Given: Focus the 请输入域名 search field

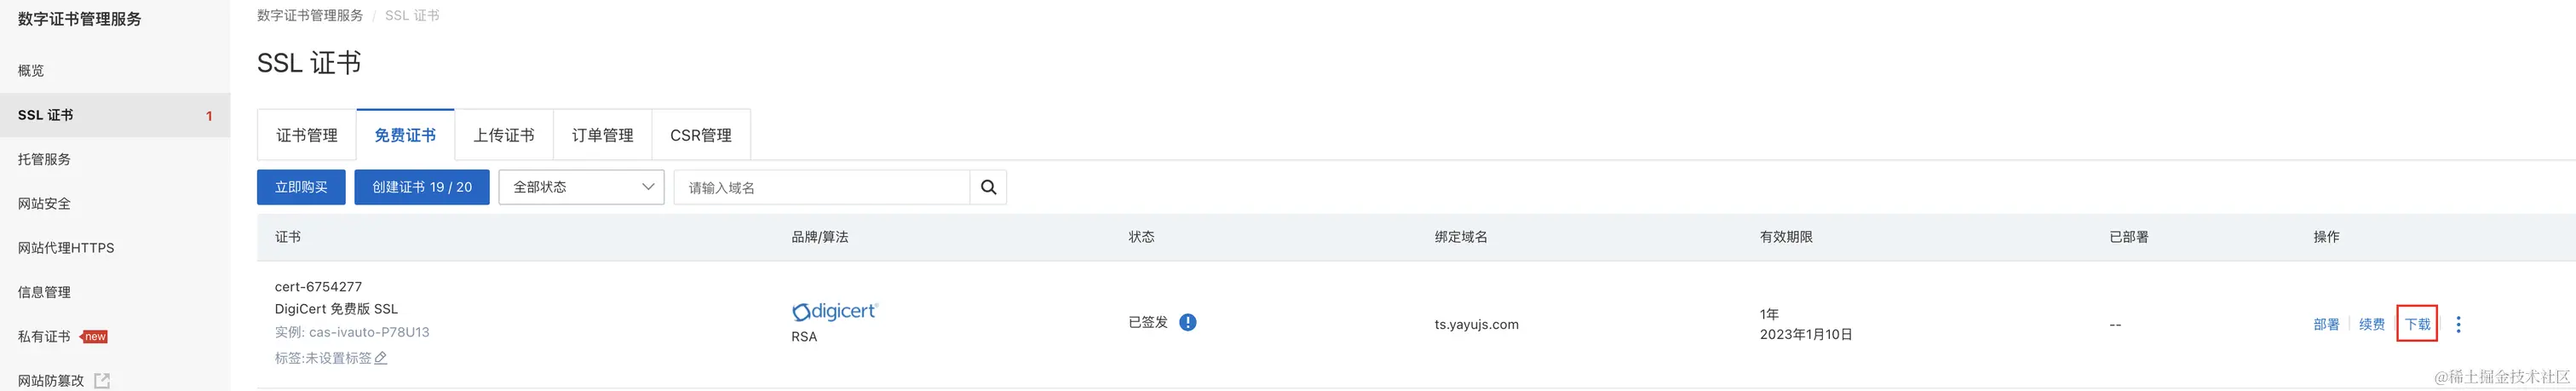Looking at the screenshot, I should [822, 187].
